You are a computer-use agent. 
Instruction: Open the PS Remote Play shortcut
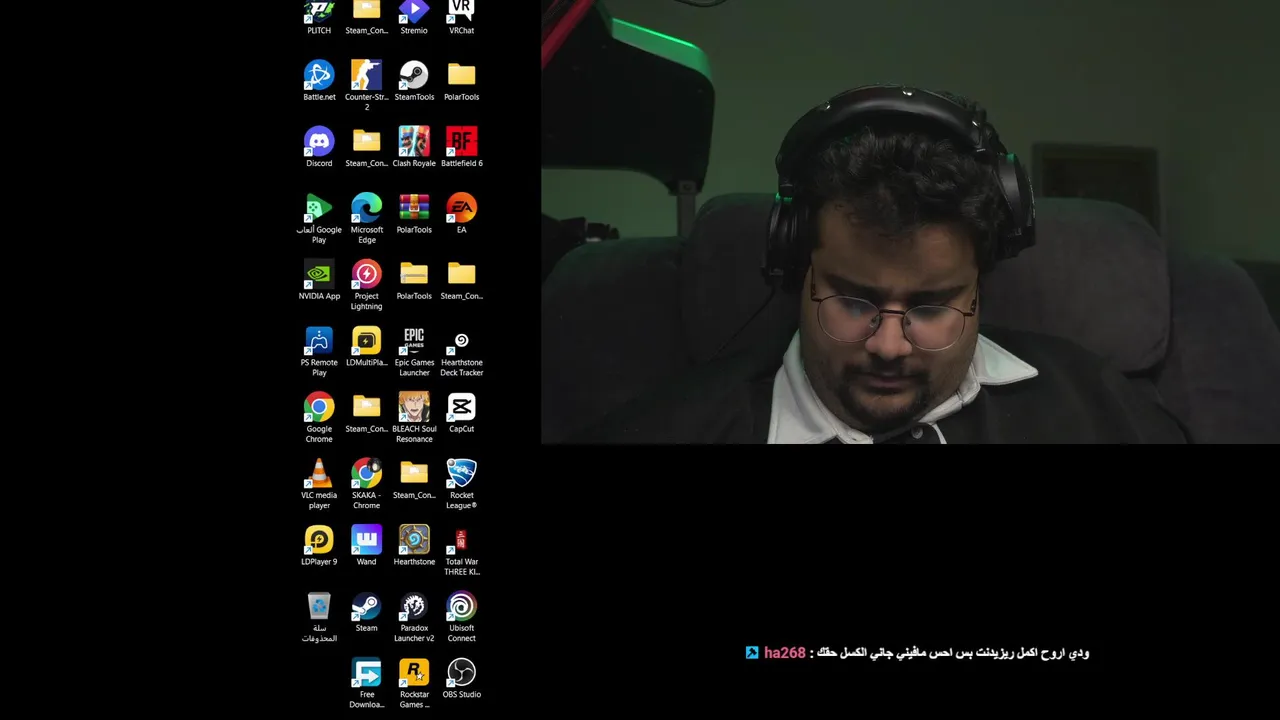(x=319, y=351)
